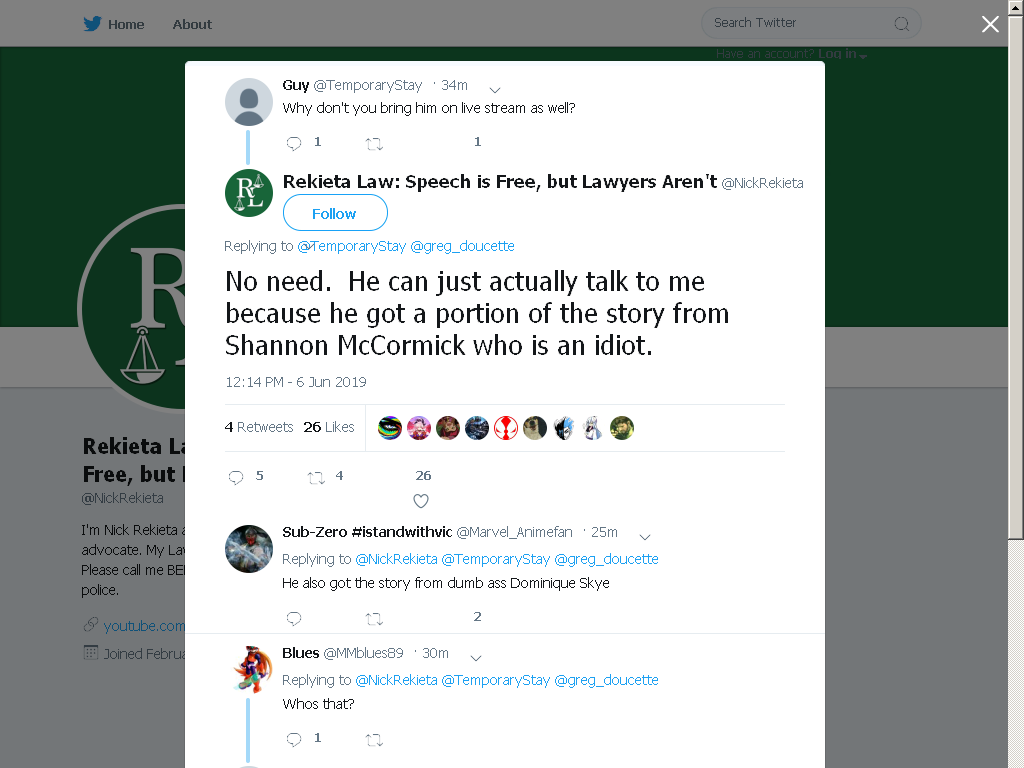Go to Home in top navigation
The width and height of the screenshot is (1024, 768).
[x=126, y=24]
